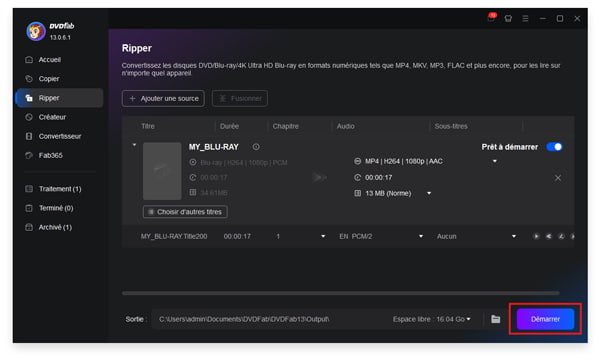
Task: Click the DVDFab mascot logo
Action: (36, 31)
